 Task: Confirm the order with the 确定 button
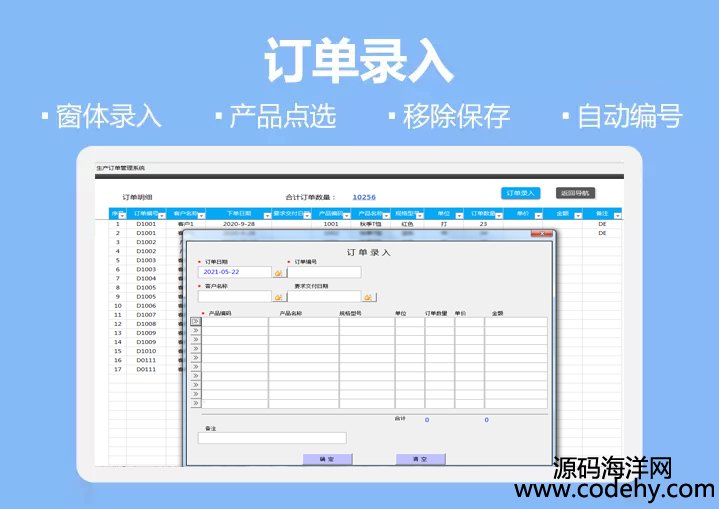[x=327, y=459]
